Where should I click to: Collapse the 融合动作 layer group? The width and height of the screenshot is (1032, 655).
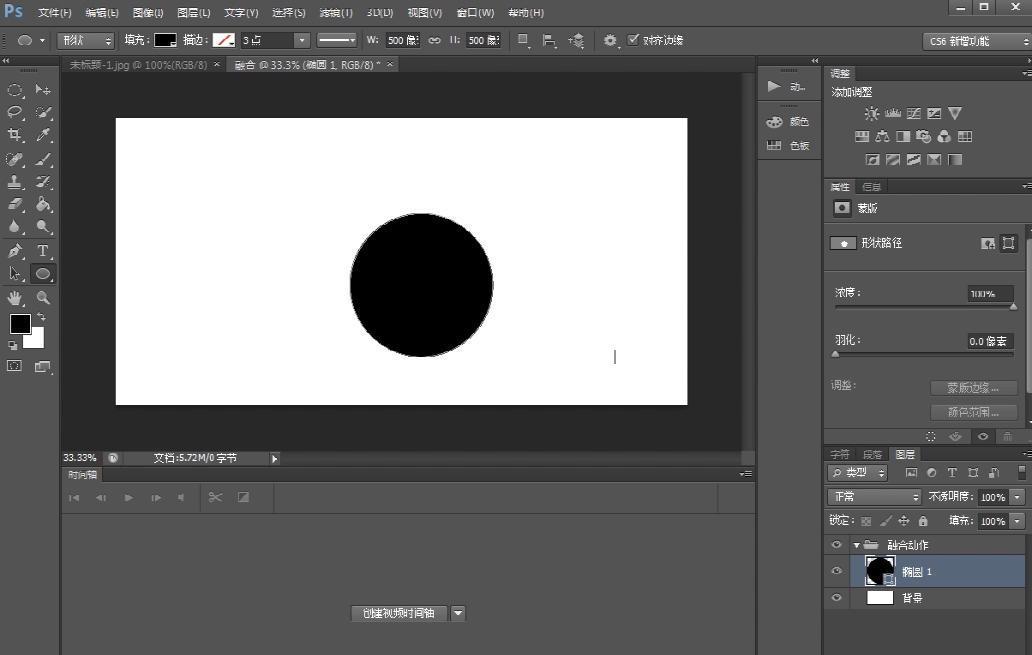[856, 545]
